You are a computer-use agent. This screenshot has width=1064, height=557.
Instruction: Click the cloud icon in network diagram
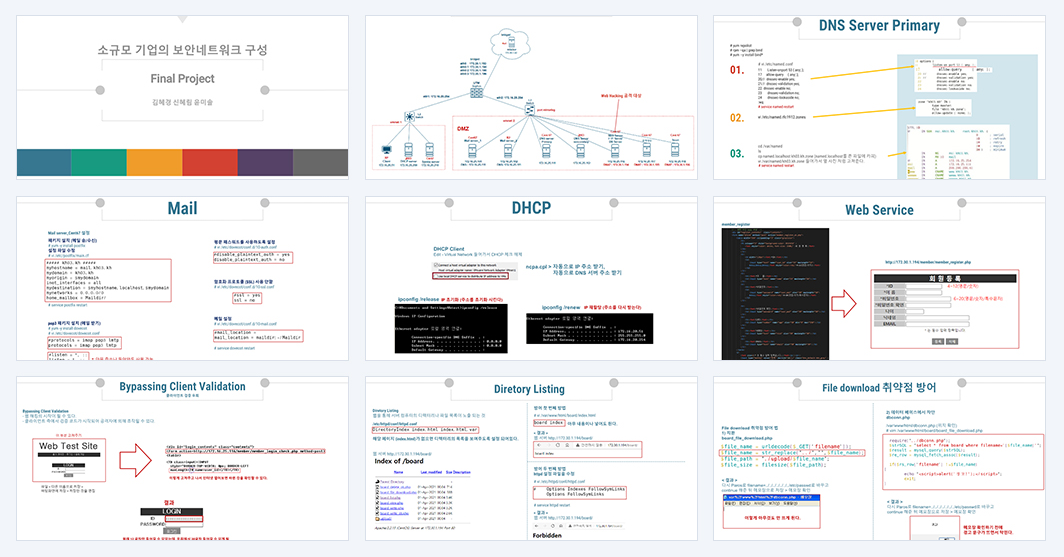(510, 43)
